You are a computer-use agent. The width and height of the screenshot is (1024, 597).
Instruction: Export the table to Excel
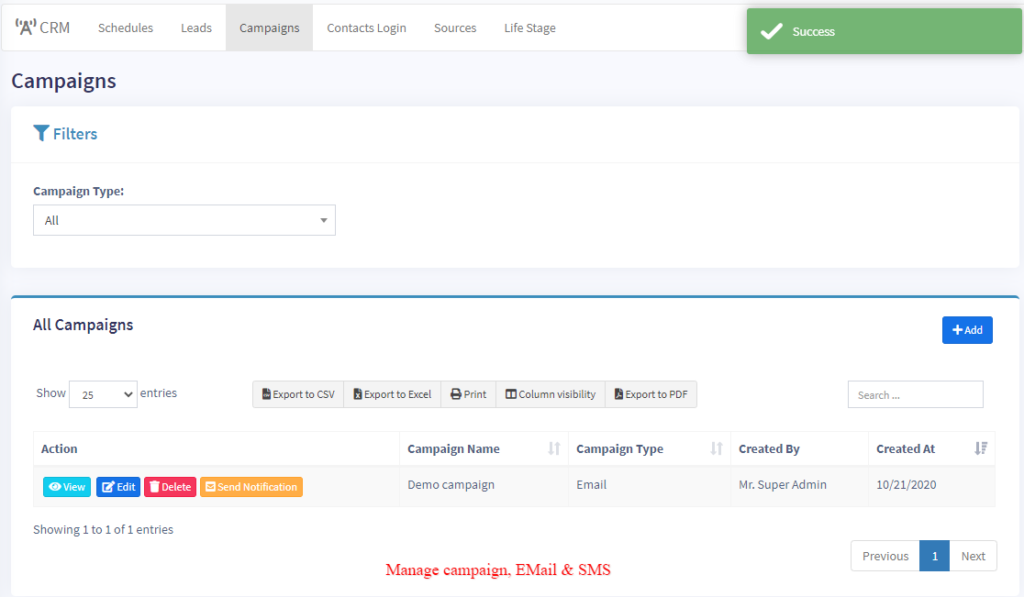tap(392, 394)
